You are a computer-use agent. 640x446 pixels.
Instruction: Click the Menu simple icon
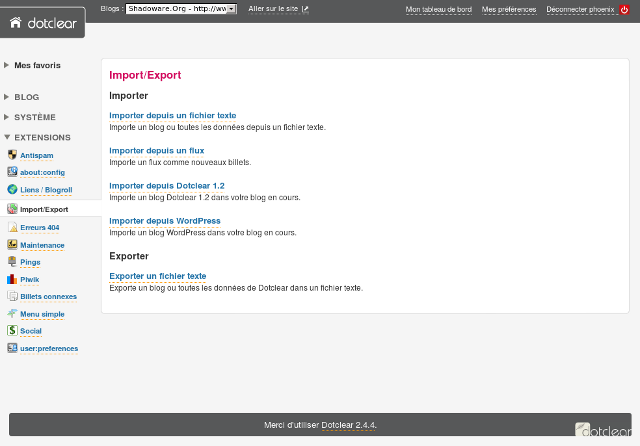click(12, 313)
